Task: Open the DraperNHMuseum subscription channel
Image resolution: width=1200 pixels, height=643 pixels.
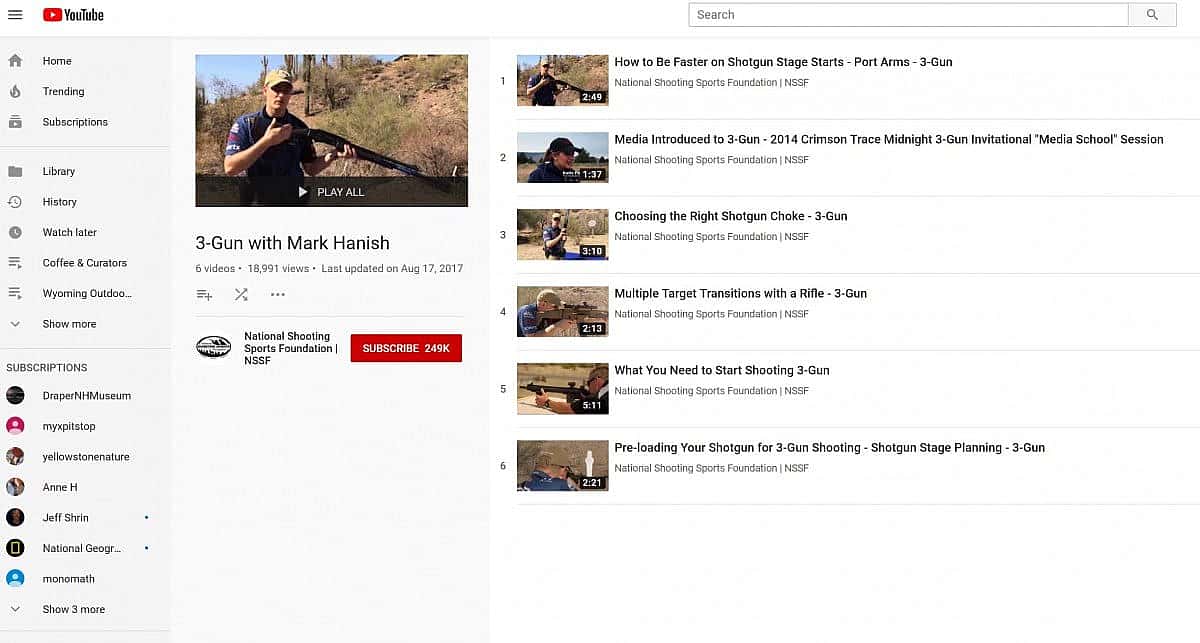Action: coord(86,396)
